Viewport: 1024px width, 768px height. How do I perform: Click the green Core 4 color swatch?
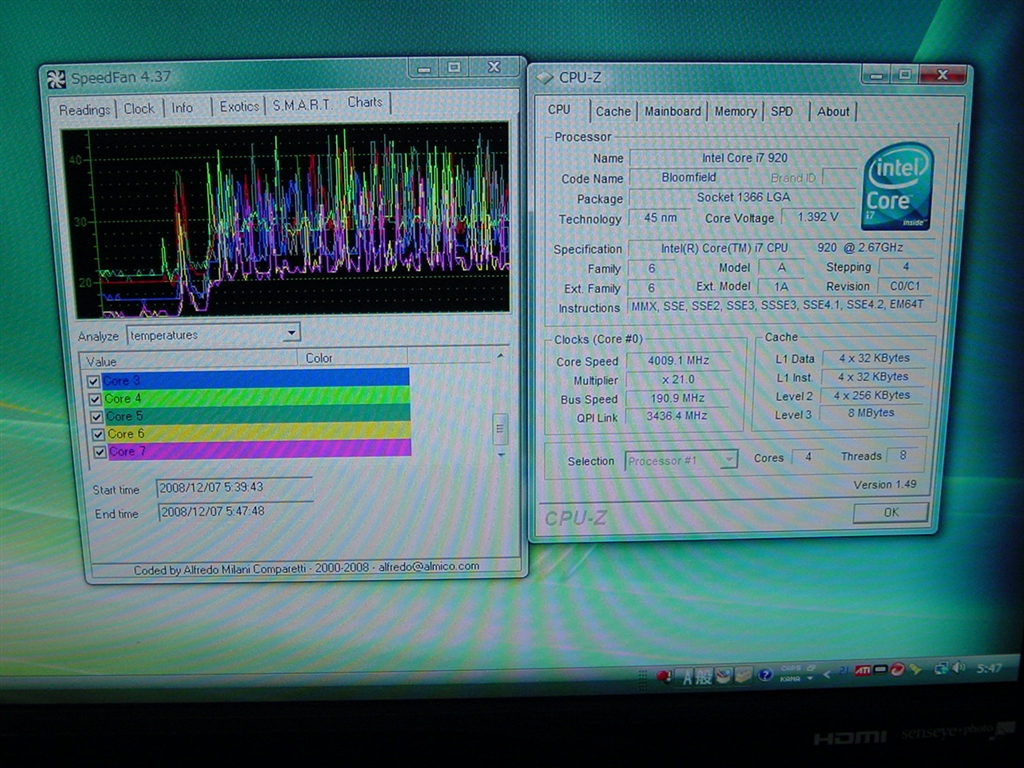pos(257,396)
